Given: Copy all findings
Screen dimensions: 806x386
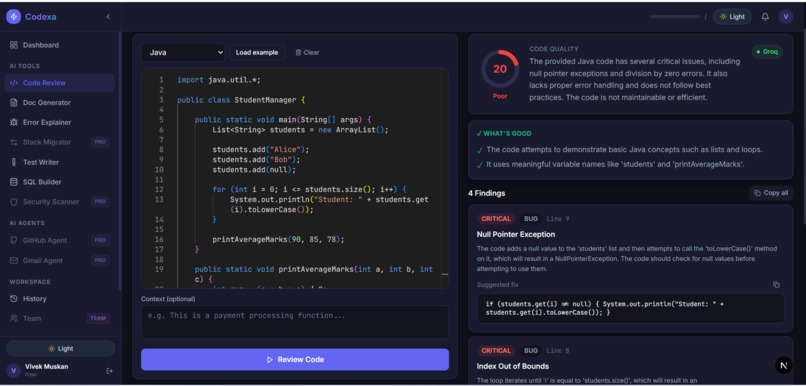Looking at the screenshot, I should [x=771, y=193].
